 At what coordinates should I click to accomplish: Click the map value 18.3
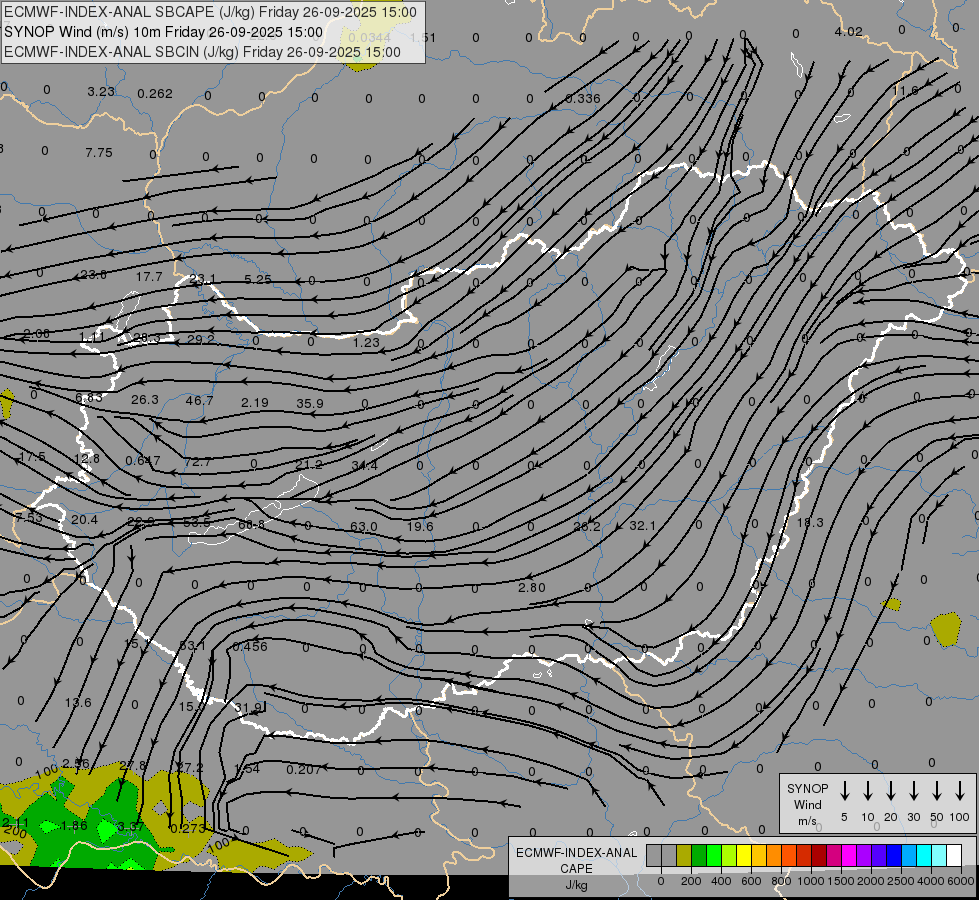click(x=810, y=522)
